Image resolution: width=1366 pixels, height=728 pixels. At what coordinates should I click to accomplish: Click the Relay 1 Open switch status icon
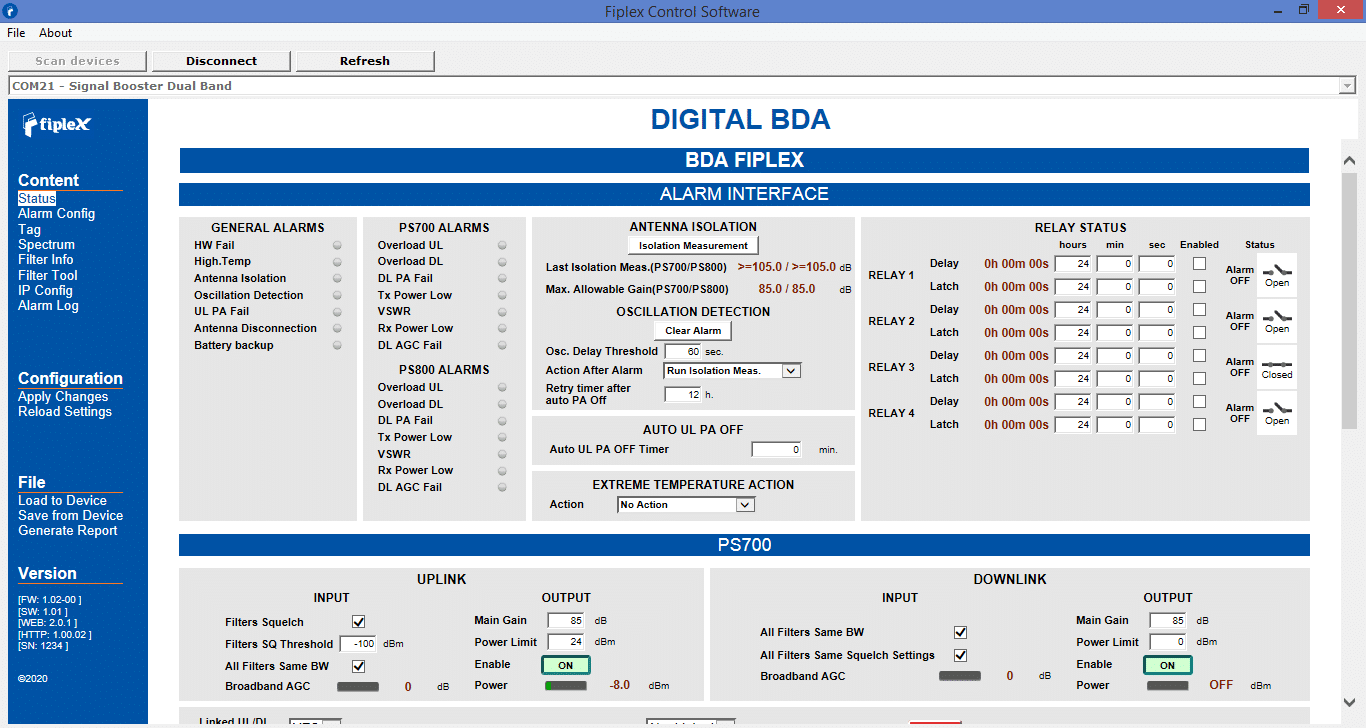pyautogui.click(x=1277, y=275)
